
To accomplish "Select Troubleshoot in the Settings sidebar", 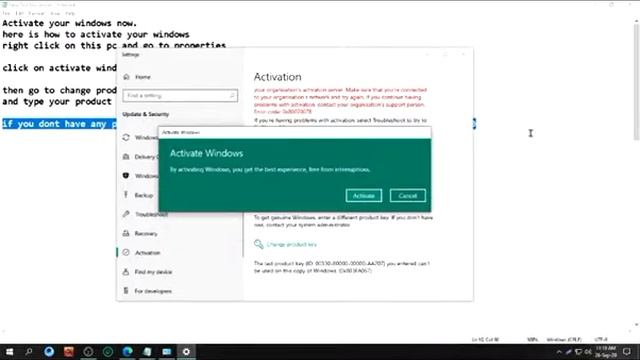I will pos(151,214).
